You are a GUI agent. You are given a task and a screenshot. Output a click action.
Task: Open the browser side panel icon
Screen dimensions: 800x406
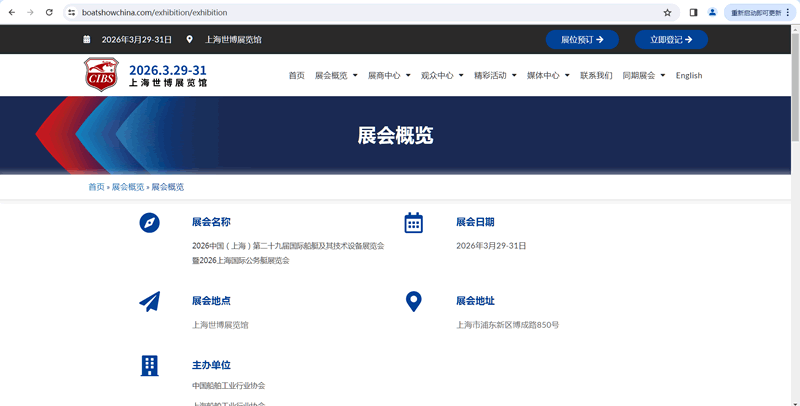click(x=693, y=13)
